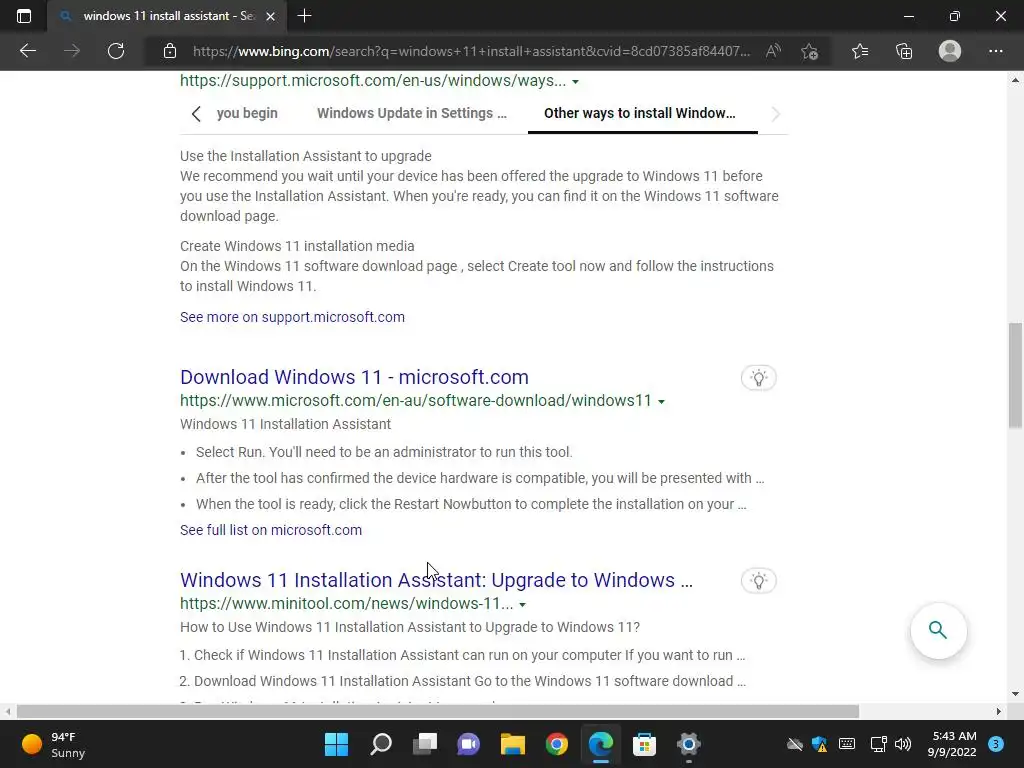1024x768 pixels.
Task: Click the vertical scrollbar thumb
Action: click(1015, 375)
